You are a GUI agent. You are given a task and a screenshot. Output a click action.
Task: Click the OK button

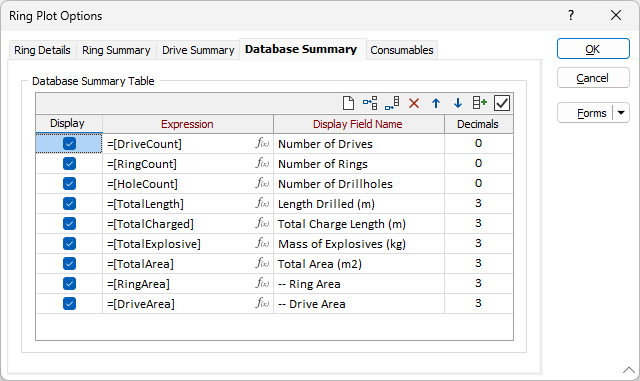pos(593,49)
